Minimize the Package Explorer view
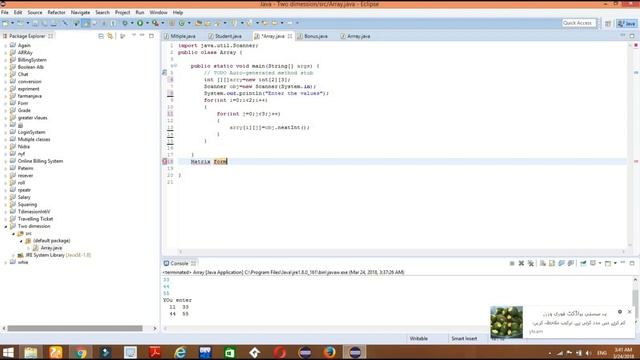Screen dimensions: 640x360 [142, 36]
